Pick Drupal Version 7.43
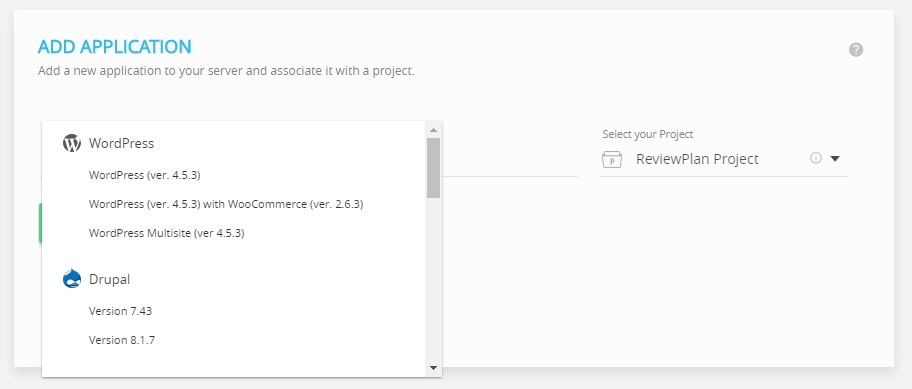912x389 pixels. 120,311
